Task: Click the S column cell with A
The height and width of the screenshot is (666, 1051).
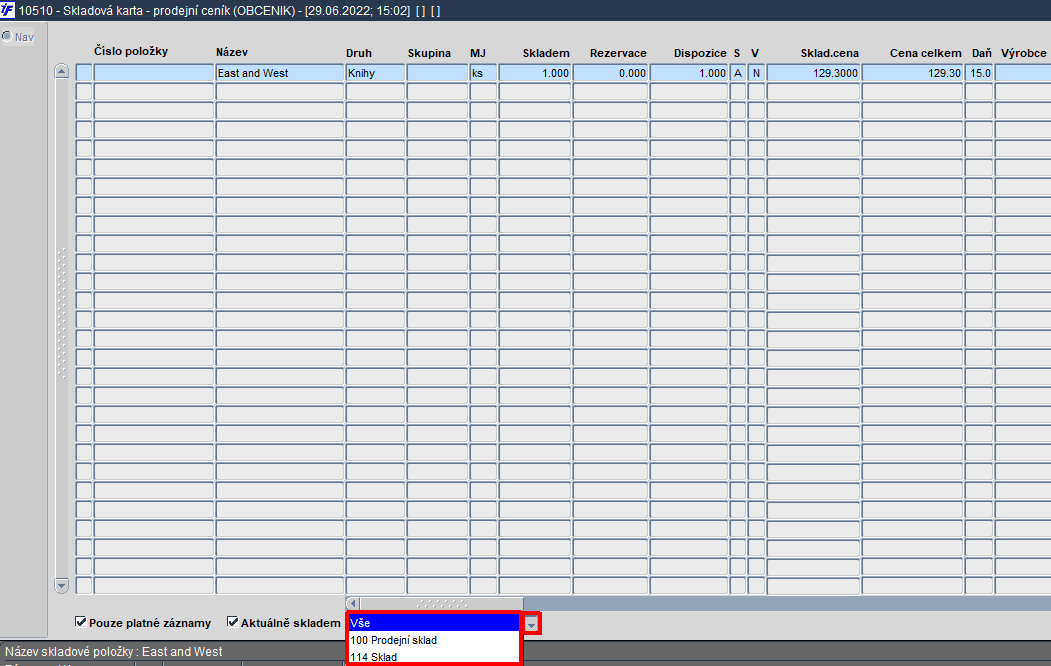Action: (x=738, y=73)
